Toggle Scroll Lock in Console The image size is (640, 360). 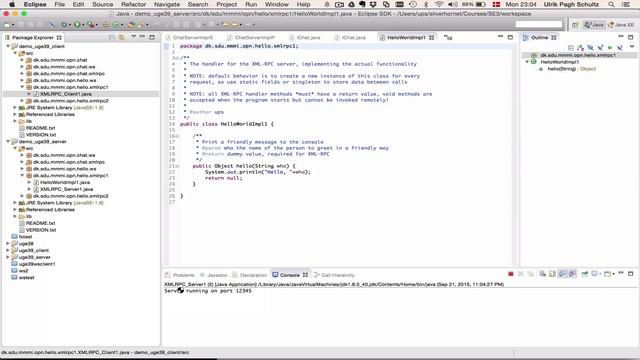(552, 274)
